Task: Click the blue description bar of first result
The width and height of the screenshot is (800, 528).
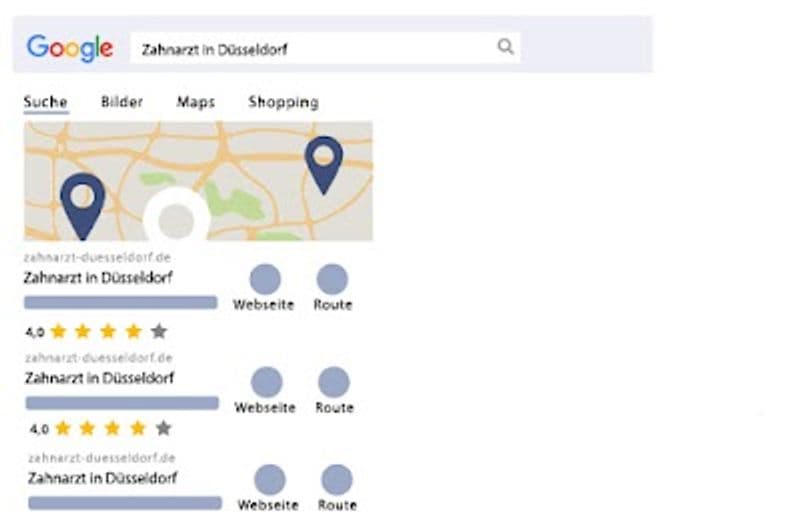Action: coord(120,303)
